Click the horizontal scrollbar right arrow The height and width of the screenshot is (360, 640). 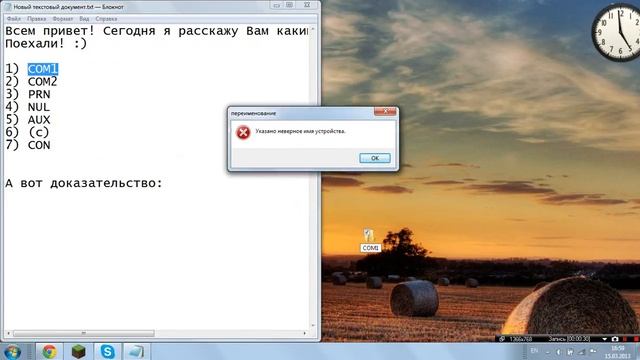pos(305,333)
